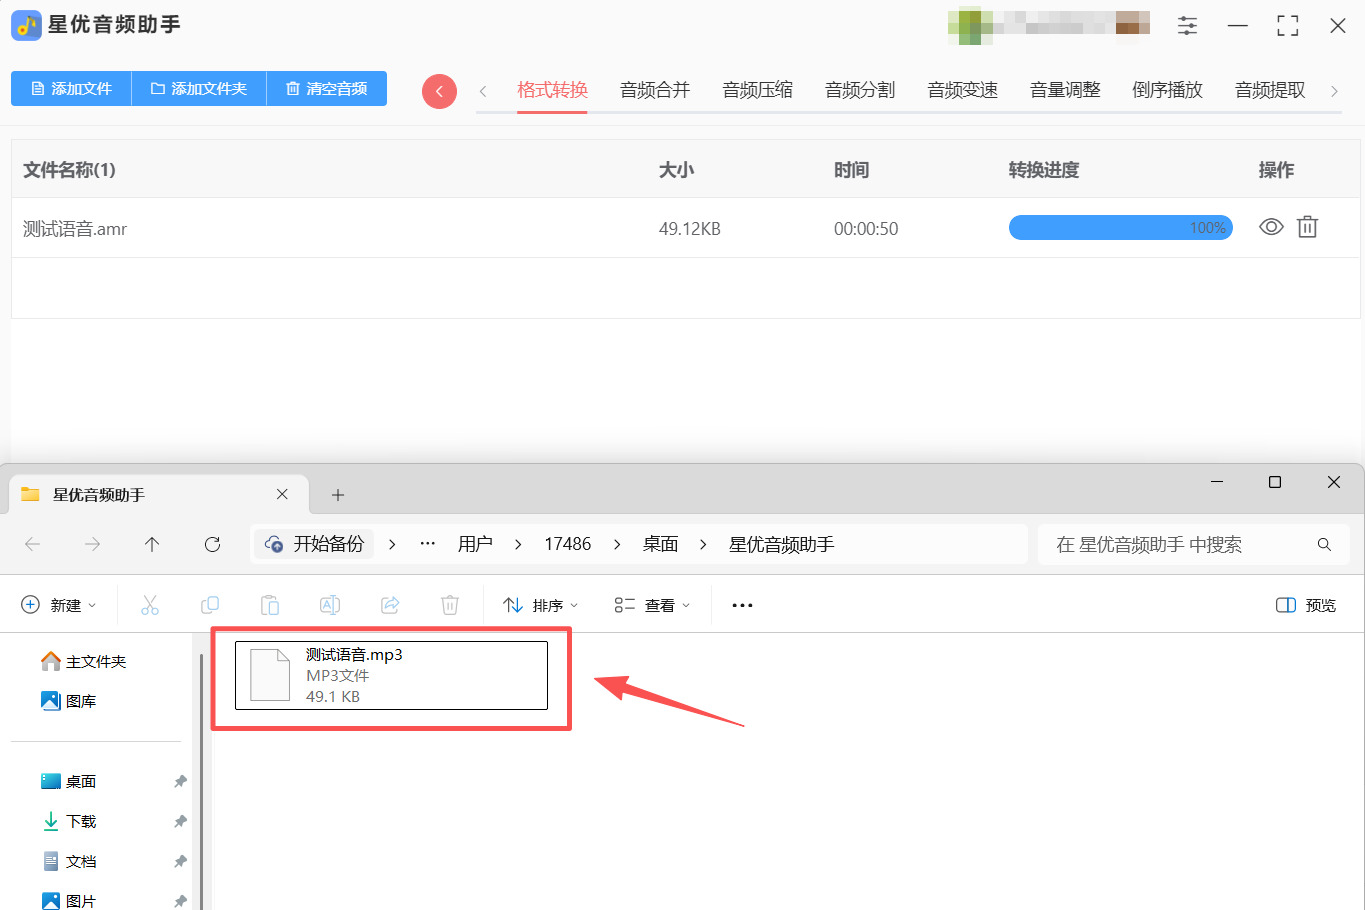Viewport: 1365px width, 910px height.
Task: Switch to the 音频合并 tab
Action: pos(655,90)
